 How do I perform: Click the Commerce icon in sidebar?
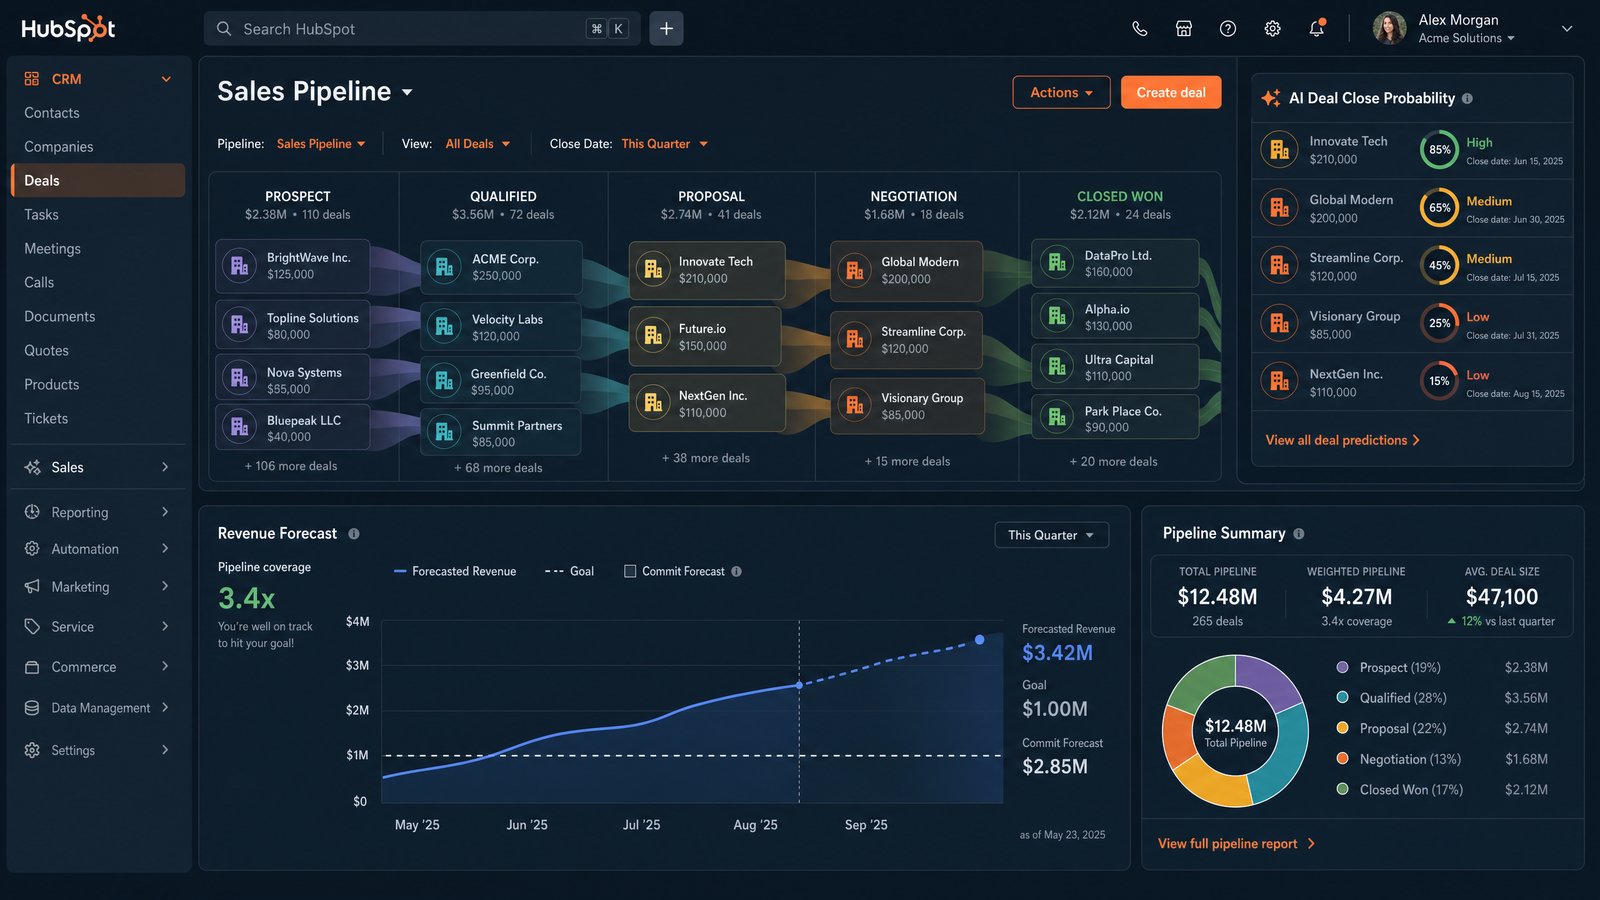[32, 667]
